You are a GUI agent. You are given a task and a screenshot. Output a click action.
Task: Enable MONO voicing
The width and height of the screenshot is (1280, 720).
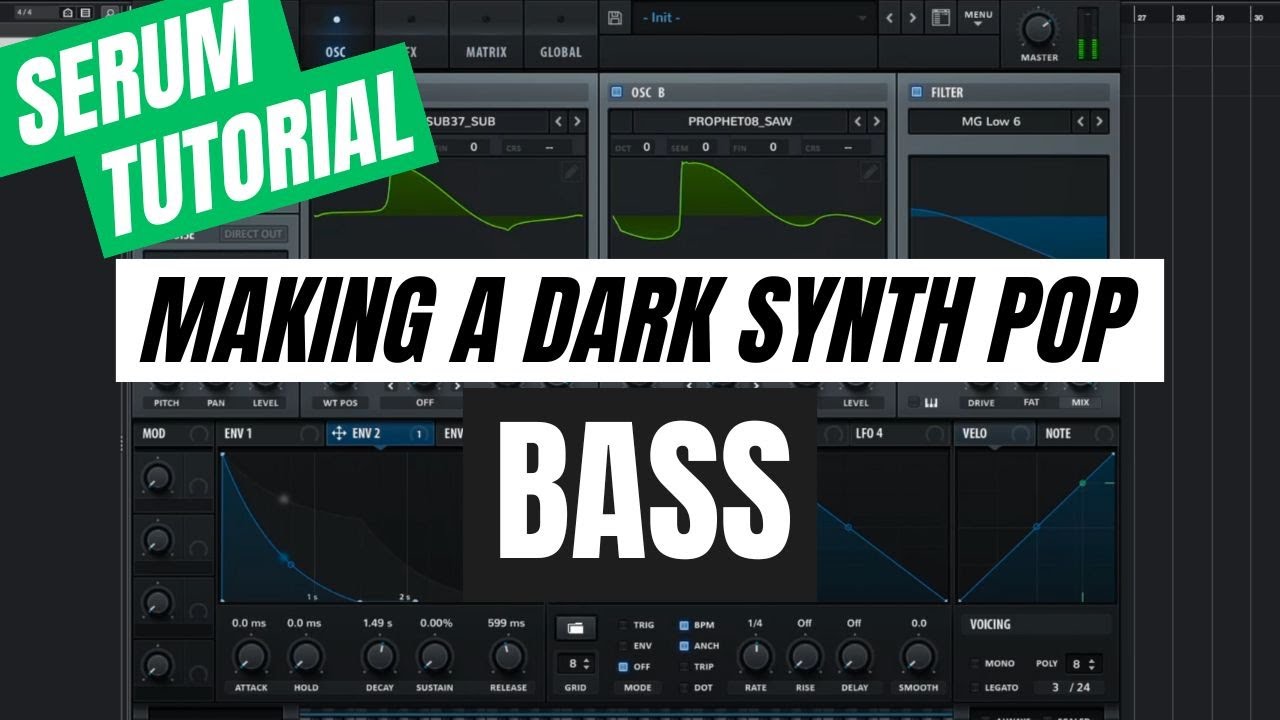[x=975, y=664]
